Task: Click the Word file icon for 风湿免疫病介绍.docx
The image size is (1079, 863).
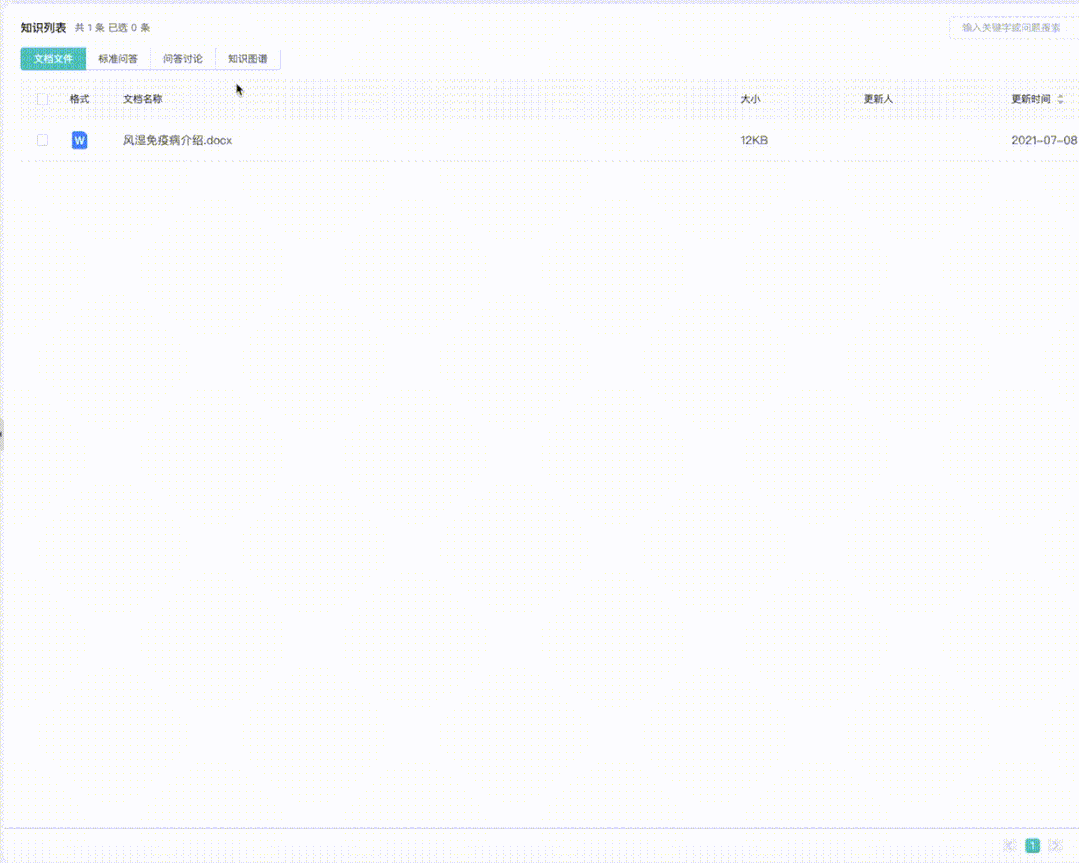Action: pyautogui.click(x=79, y=140)
